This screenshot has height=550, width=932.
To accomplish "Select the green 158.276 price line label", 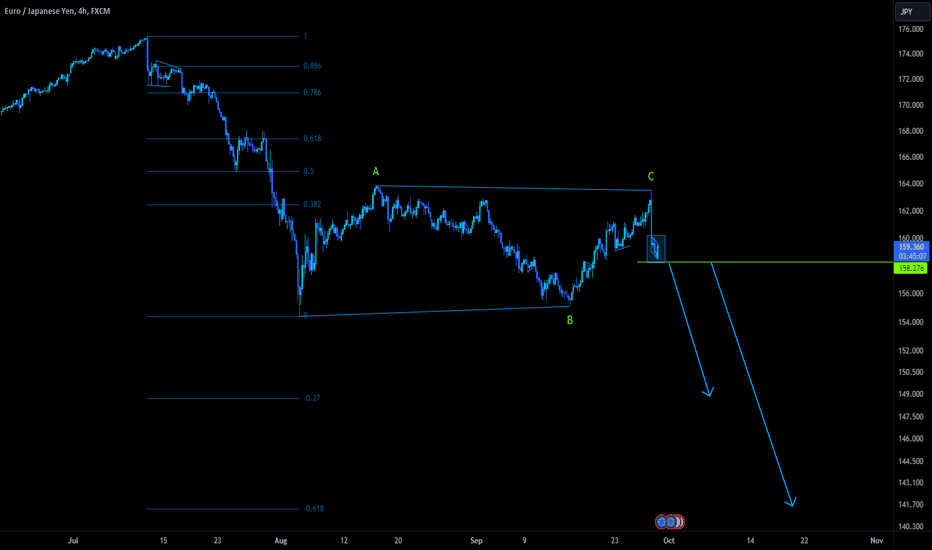I will pos(911,268).
